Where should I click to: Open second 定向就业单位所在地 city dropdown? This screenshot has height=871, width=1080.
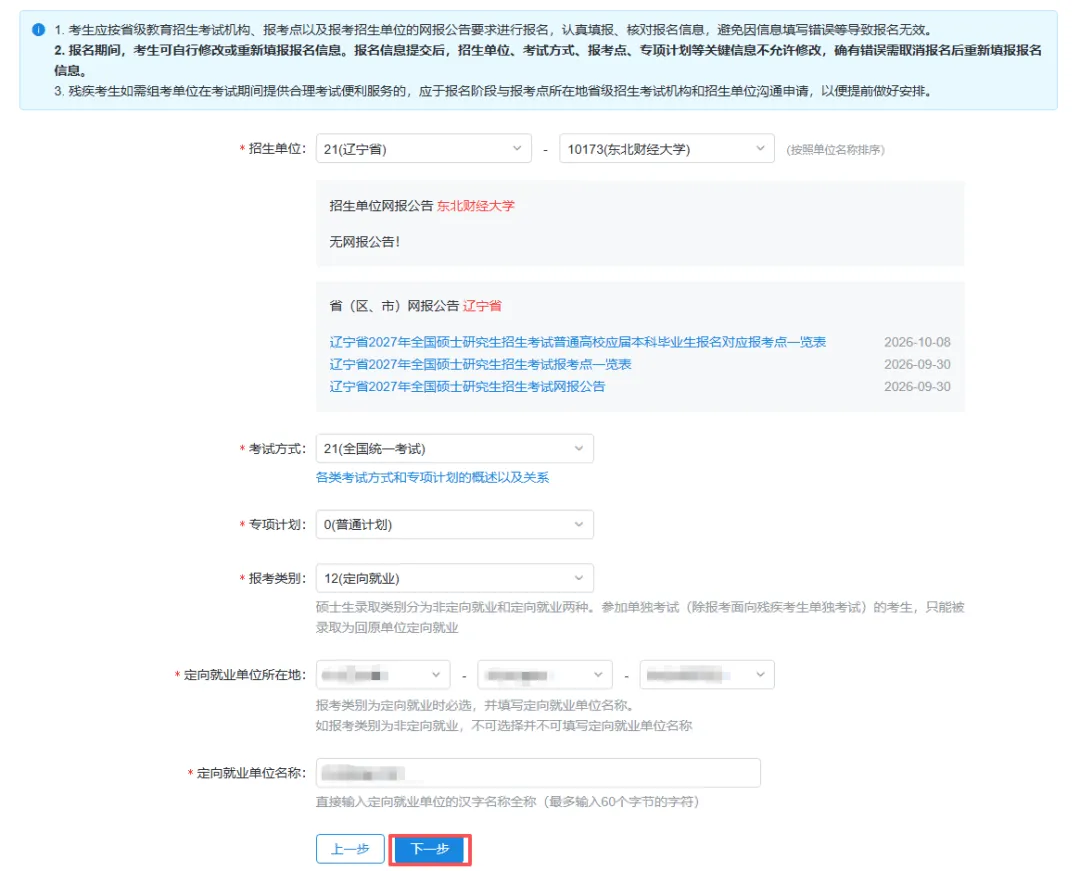click(x=545, y=675)
